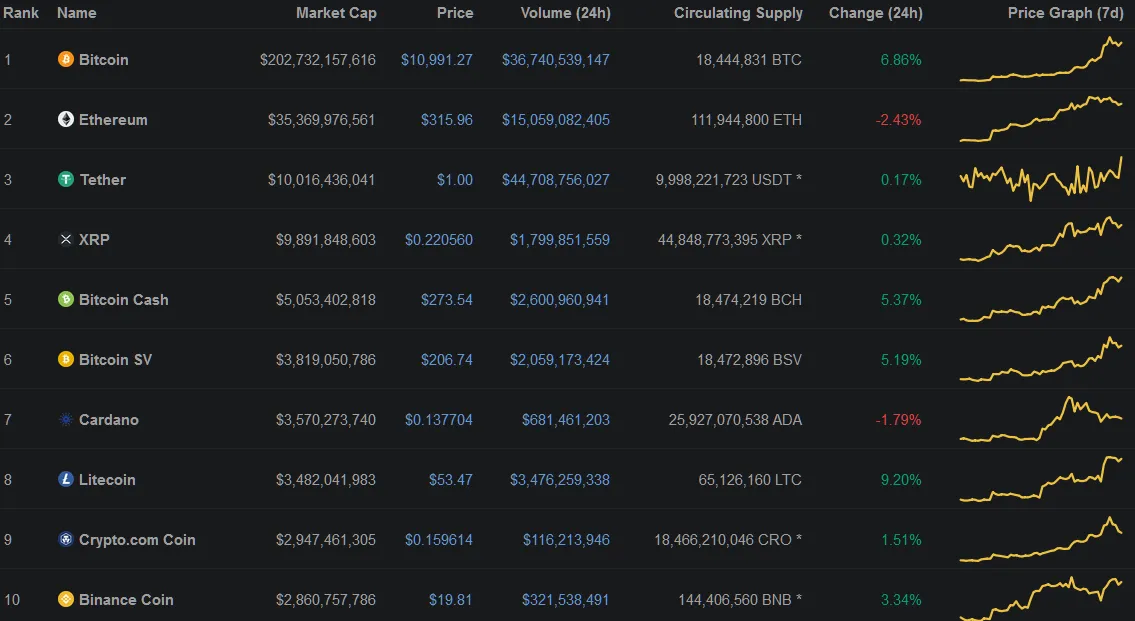
Task: Open Cardano 7-day price graph
Action: click(1041, 419)
